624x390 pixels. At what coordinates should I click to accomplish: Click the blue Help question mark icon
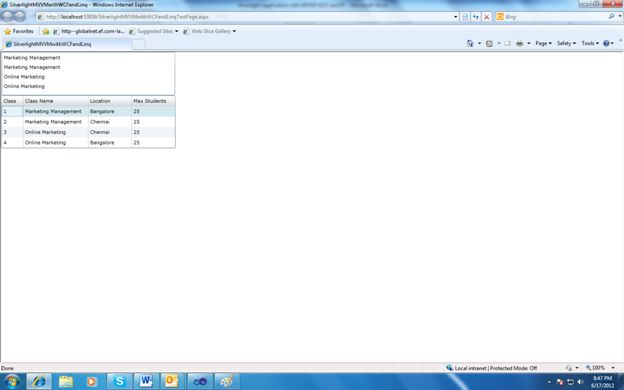(x=606, y=43)
